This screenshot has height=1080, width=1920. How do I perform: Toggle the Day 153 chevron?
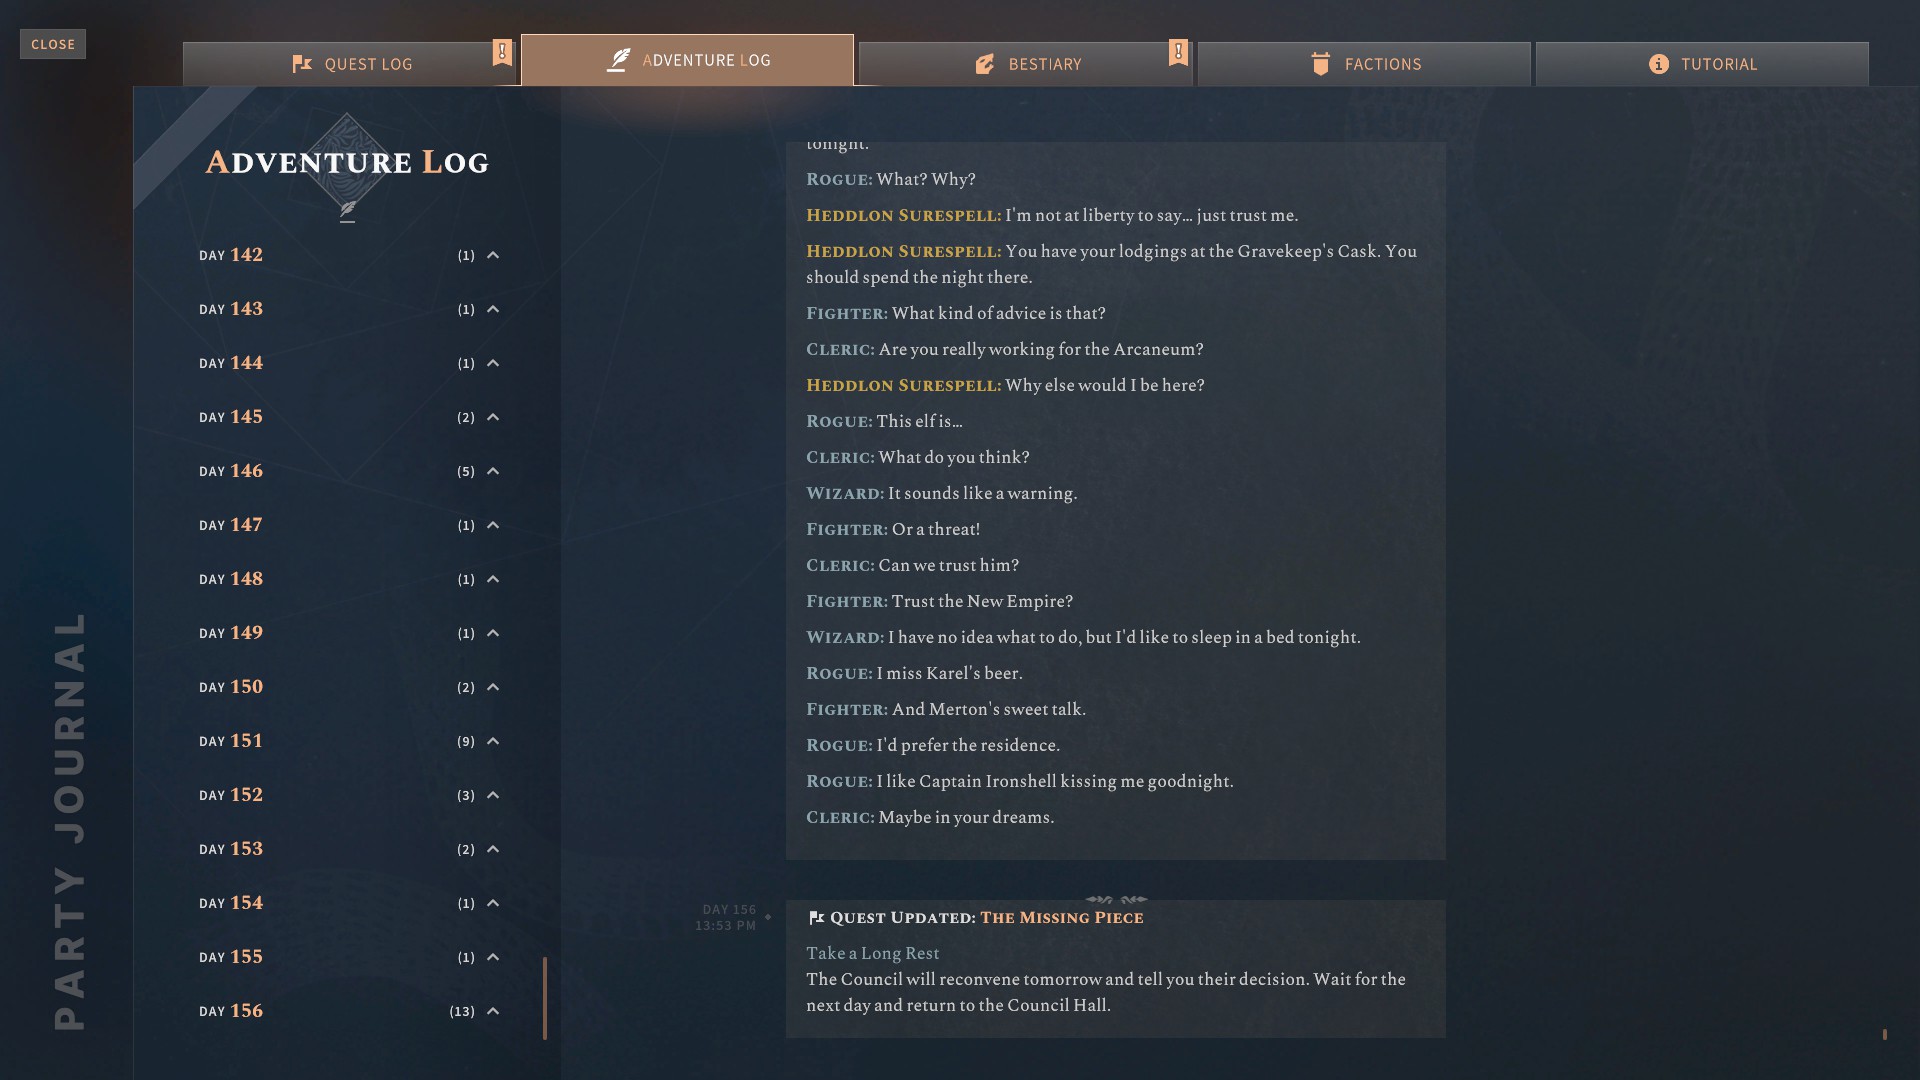tap(493, 849)
